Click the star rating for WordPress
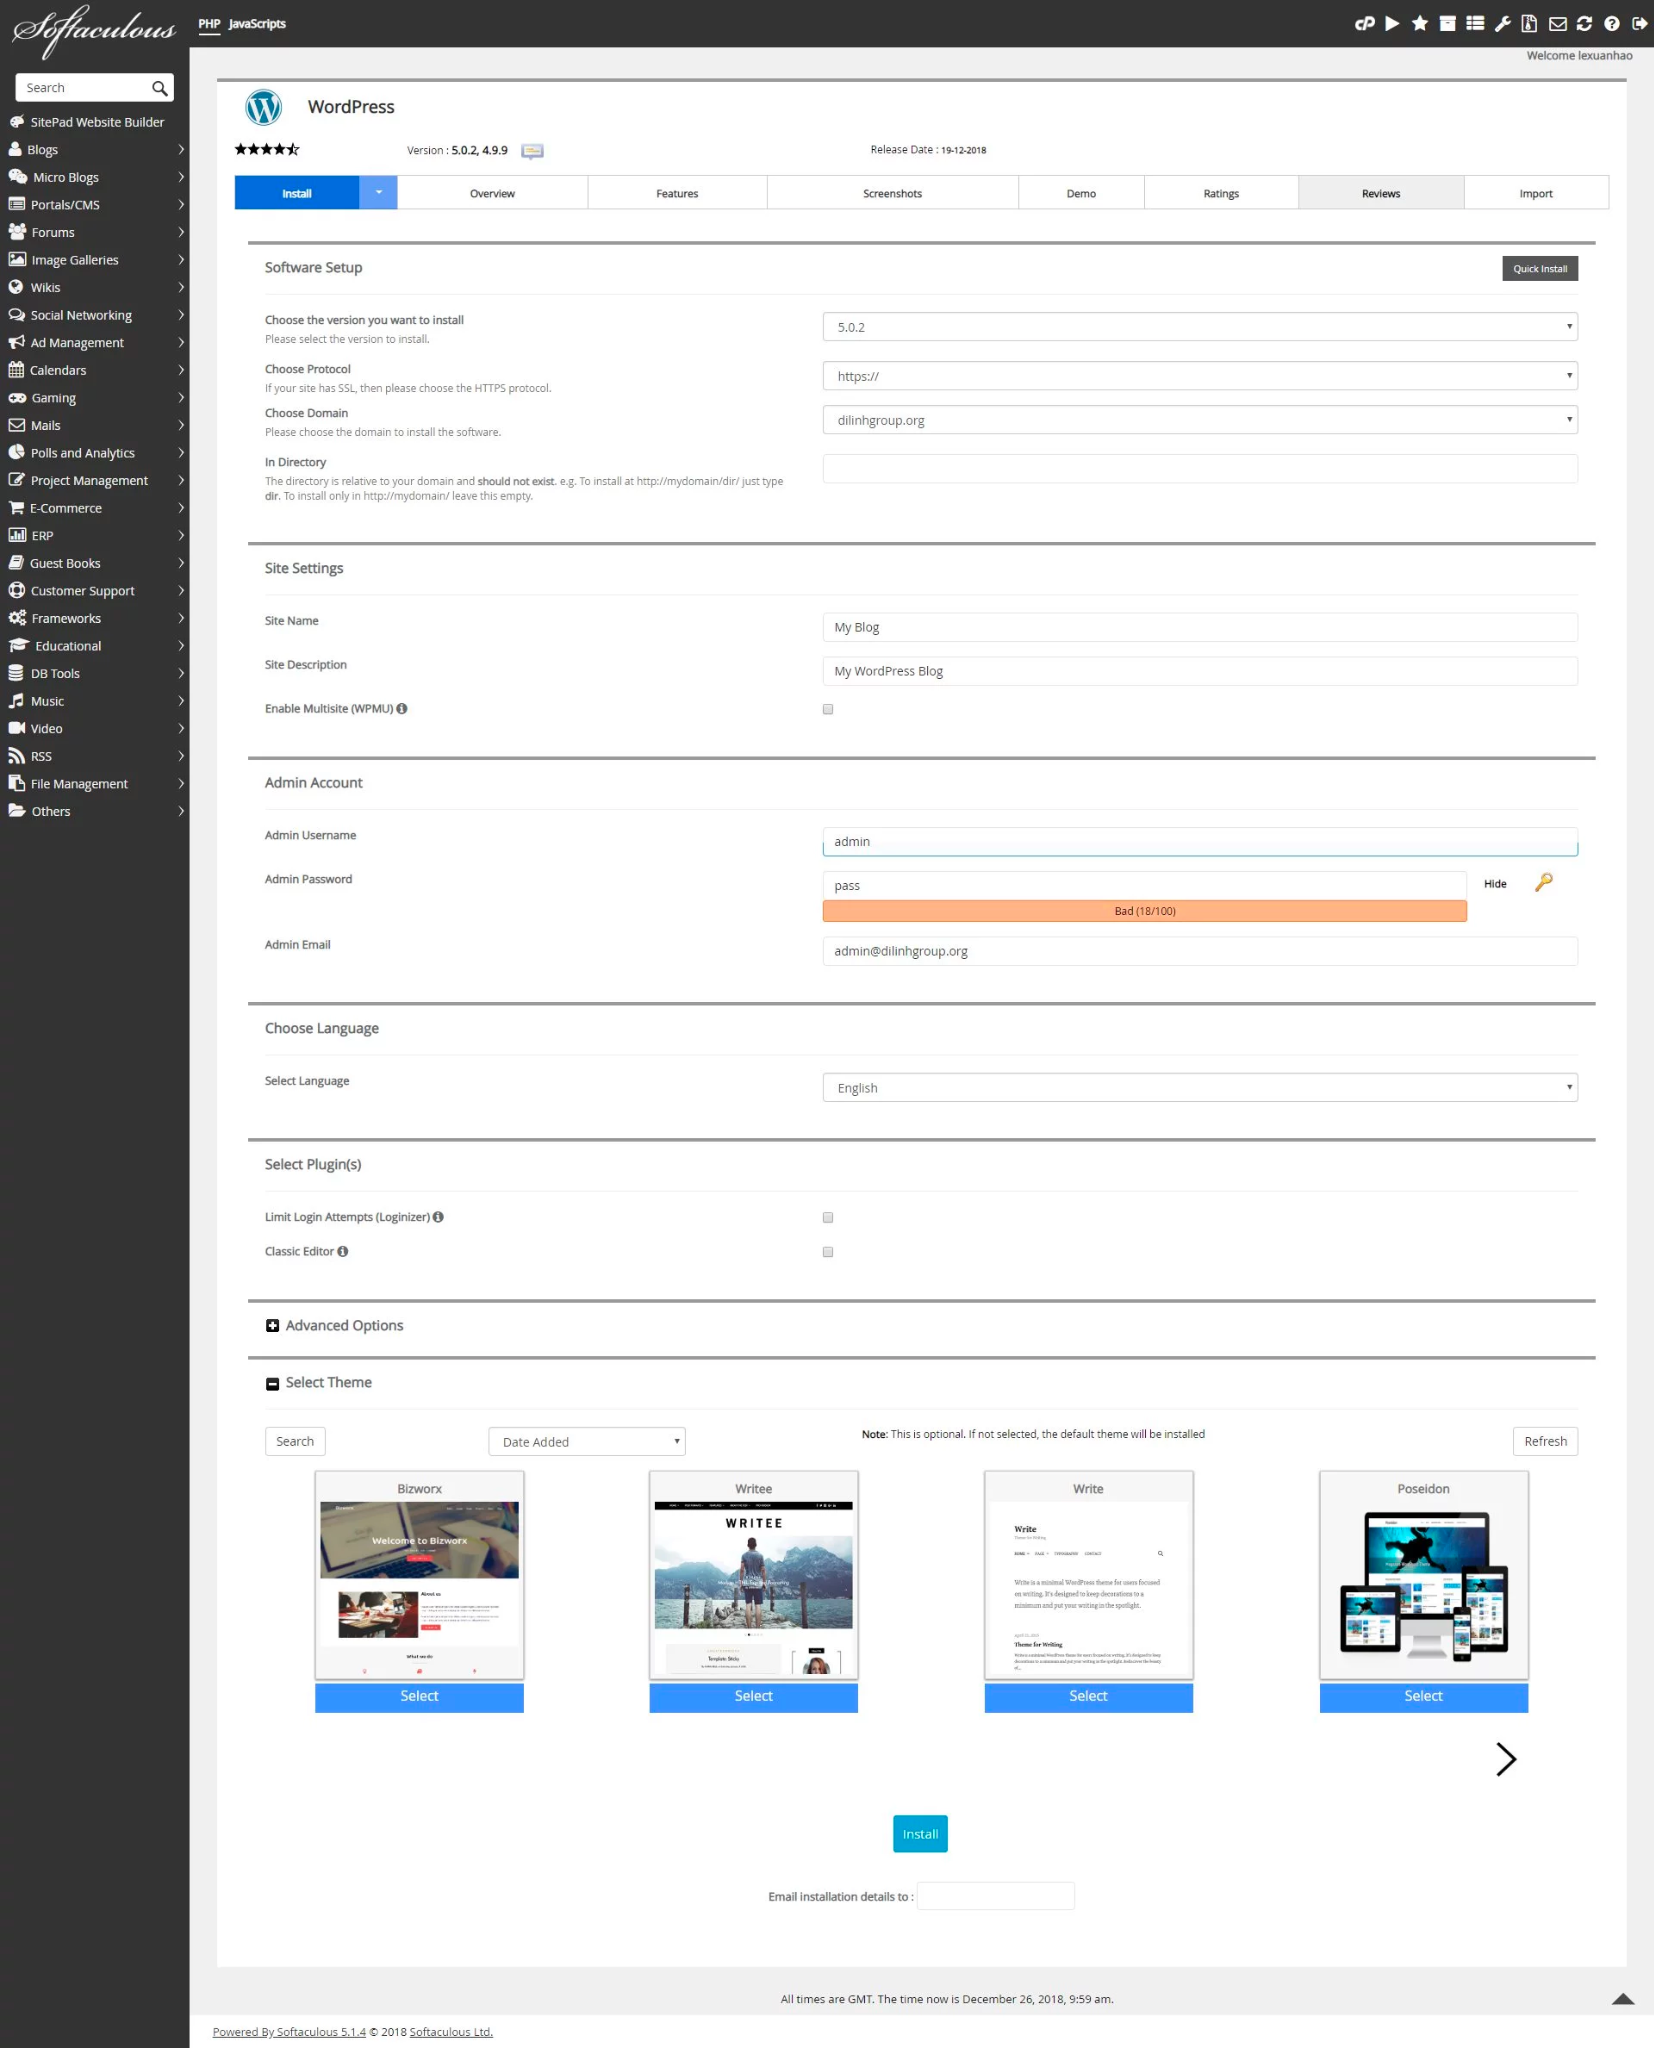The width and height of the screenshot is (1654, 2048). pyautogui.click(x=267, y=150)
